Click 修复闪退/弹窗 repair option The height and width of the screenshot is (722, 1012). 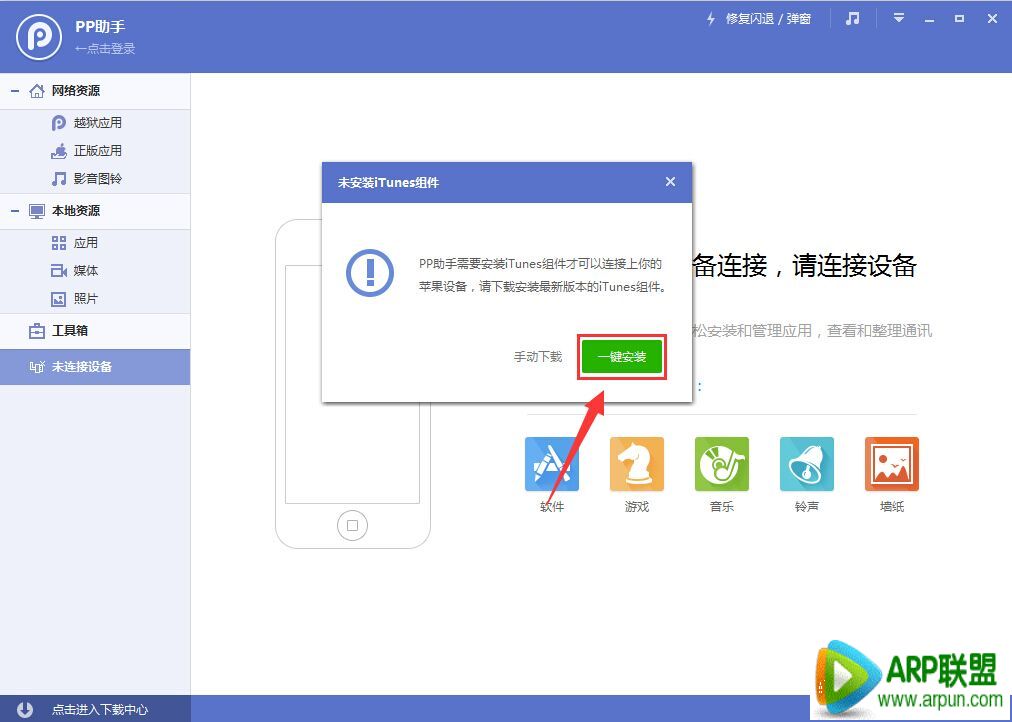[x=768, y=17]
